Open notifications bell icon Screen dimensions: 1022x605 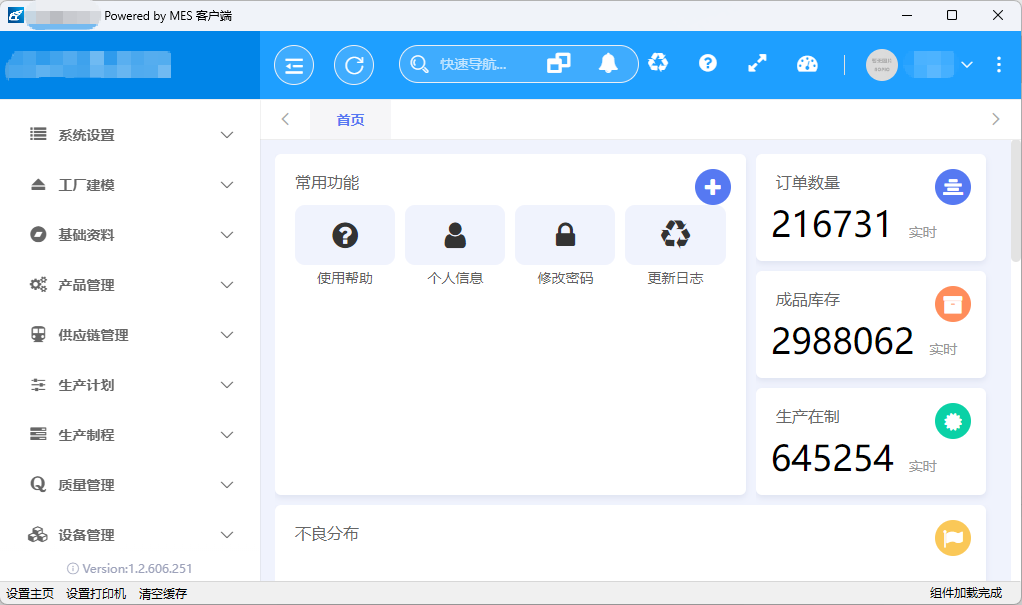608,63
